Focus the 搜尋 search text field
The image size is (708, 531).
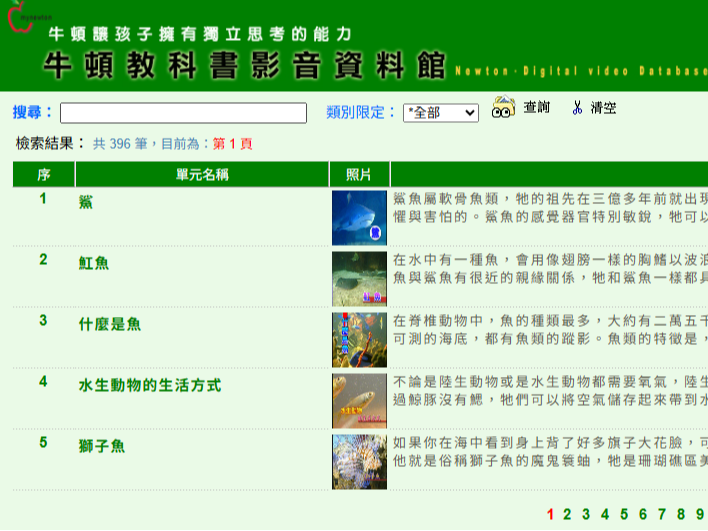[183, 112]
